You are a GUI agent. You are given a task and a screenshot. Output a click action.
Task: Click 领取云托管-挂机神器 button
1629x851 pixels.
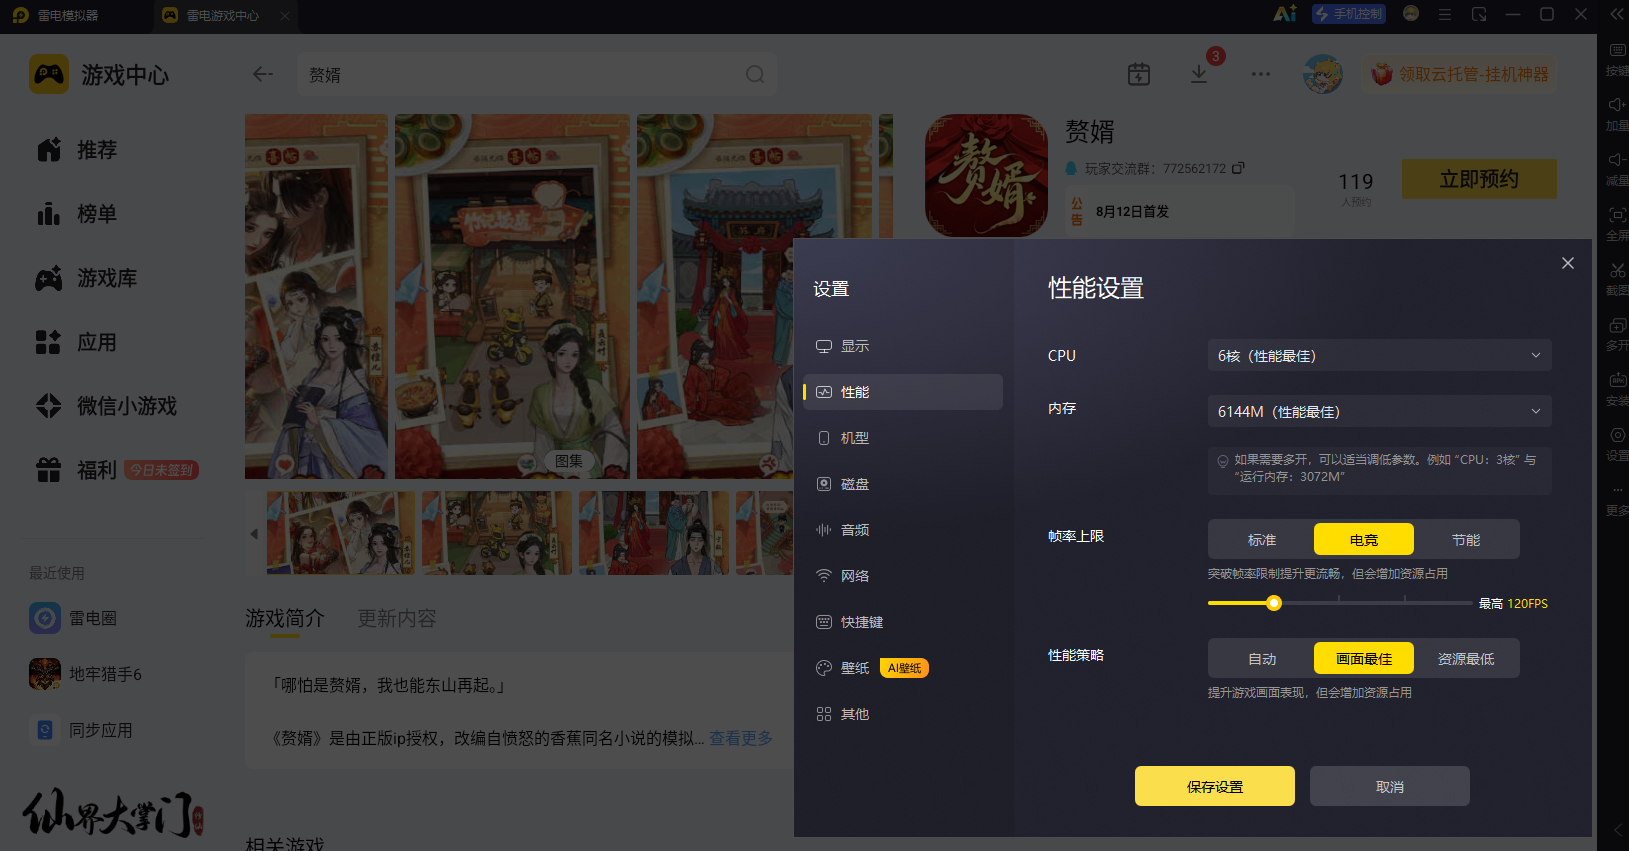coord(1459,74)
